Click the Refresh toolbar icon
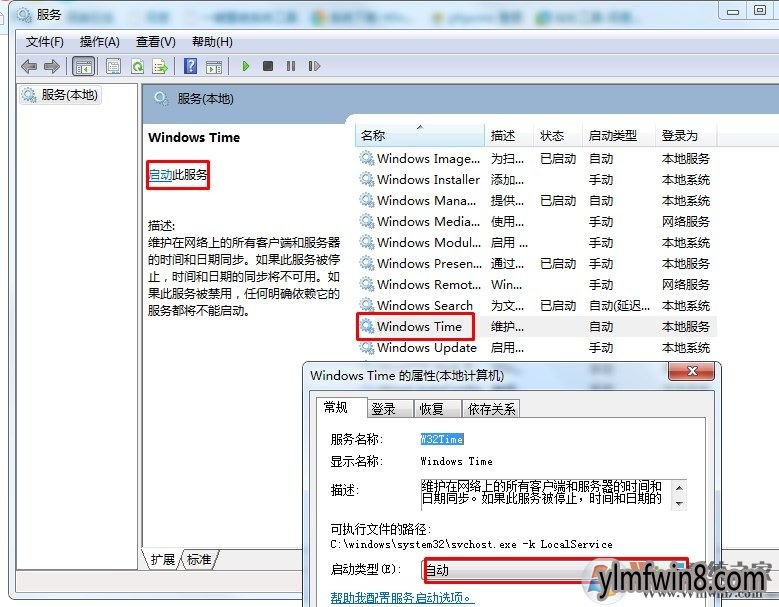 coord(137,66)
